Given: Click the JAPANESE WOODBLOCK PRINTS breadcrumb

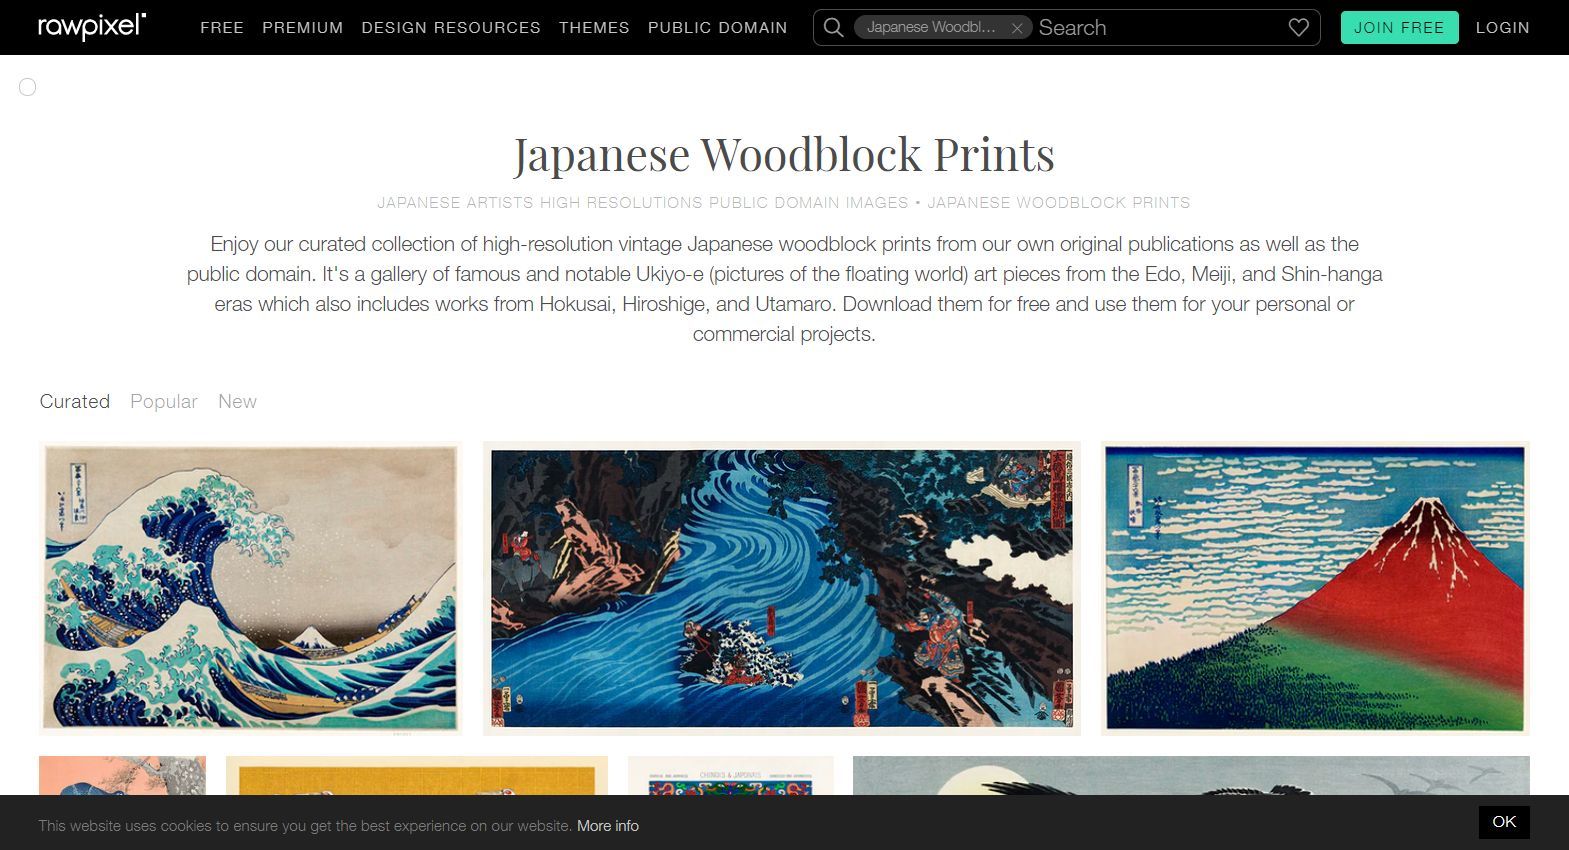Looking at the screenshot, I should [x=1059, y=203].
